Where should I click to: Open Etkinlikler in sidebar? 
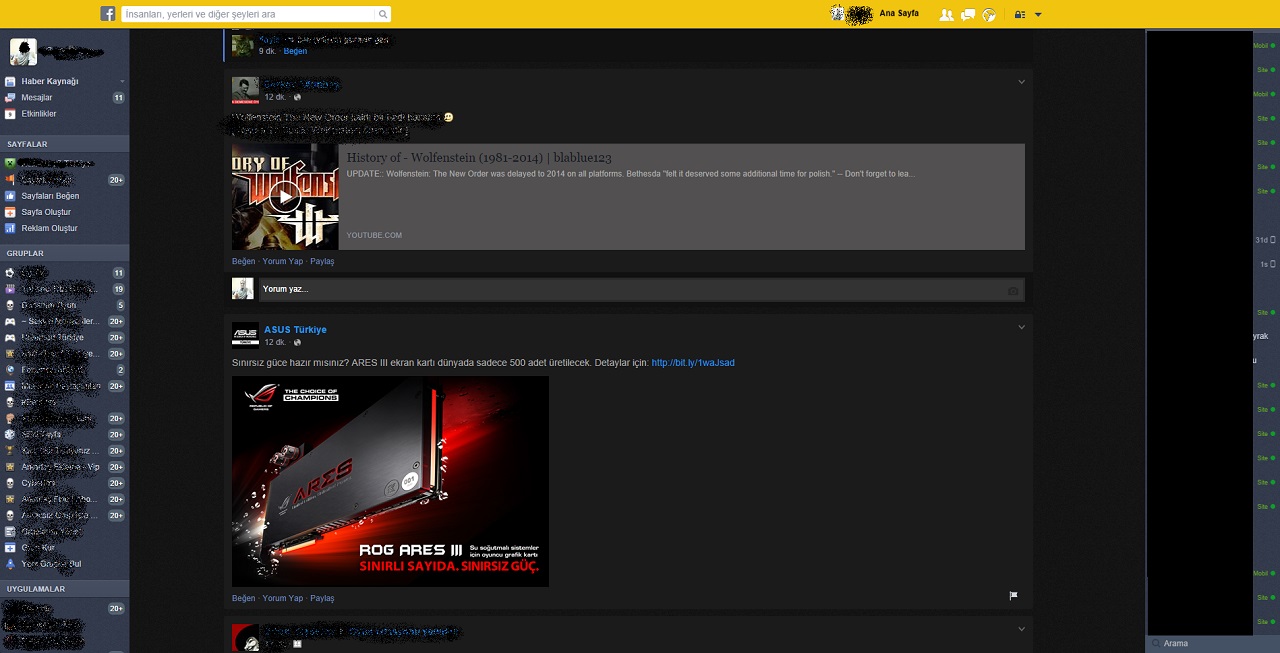pos(39,114)
